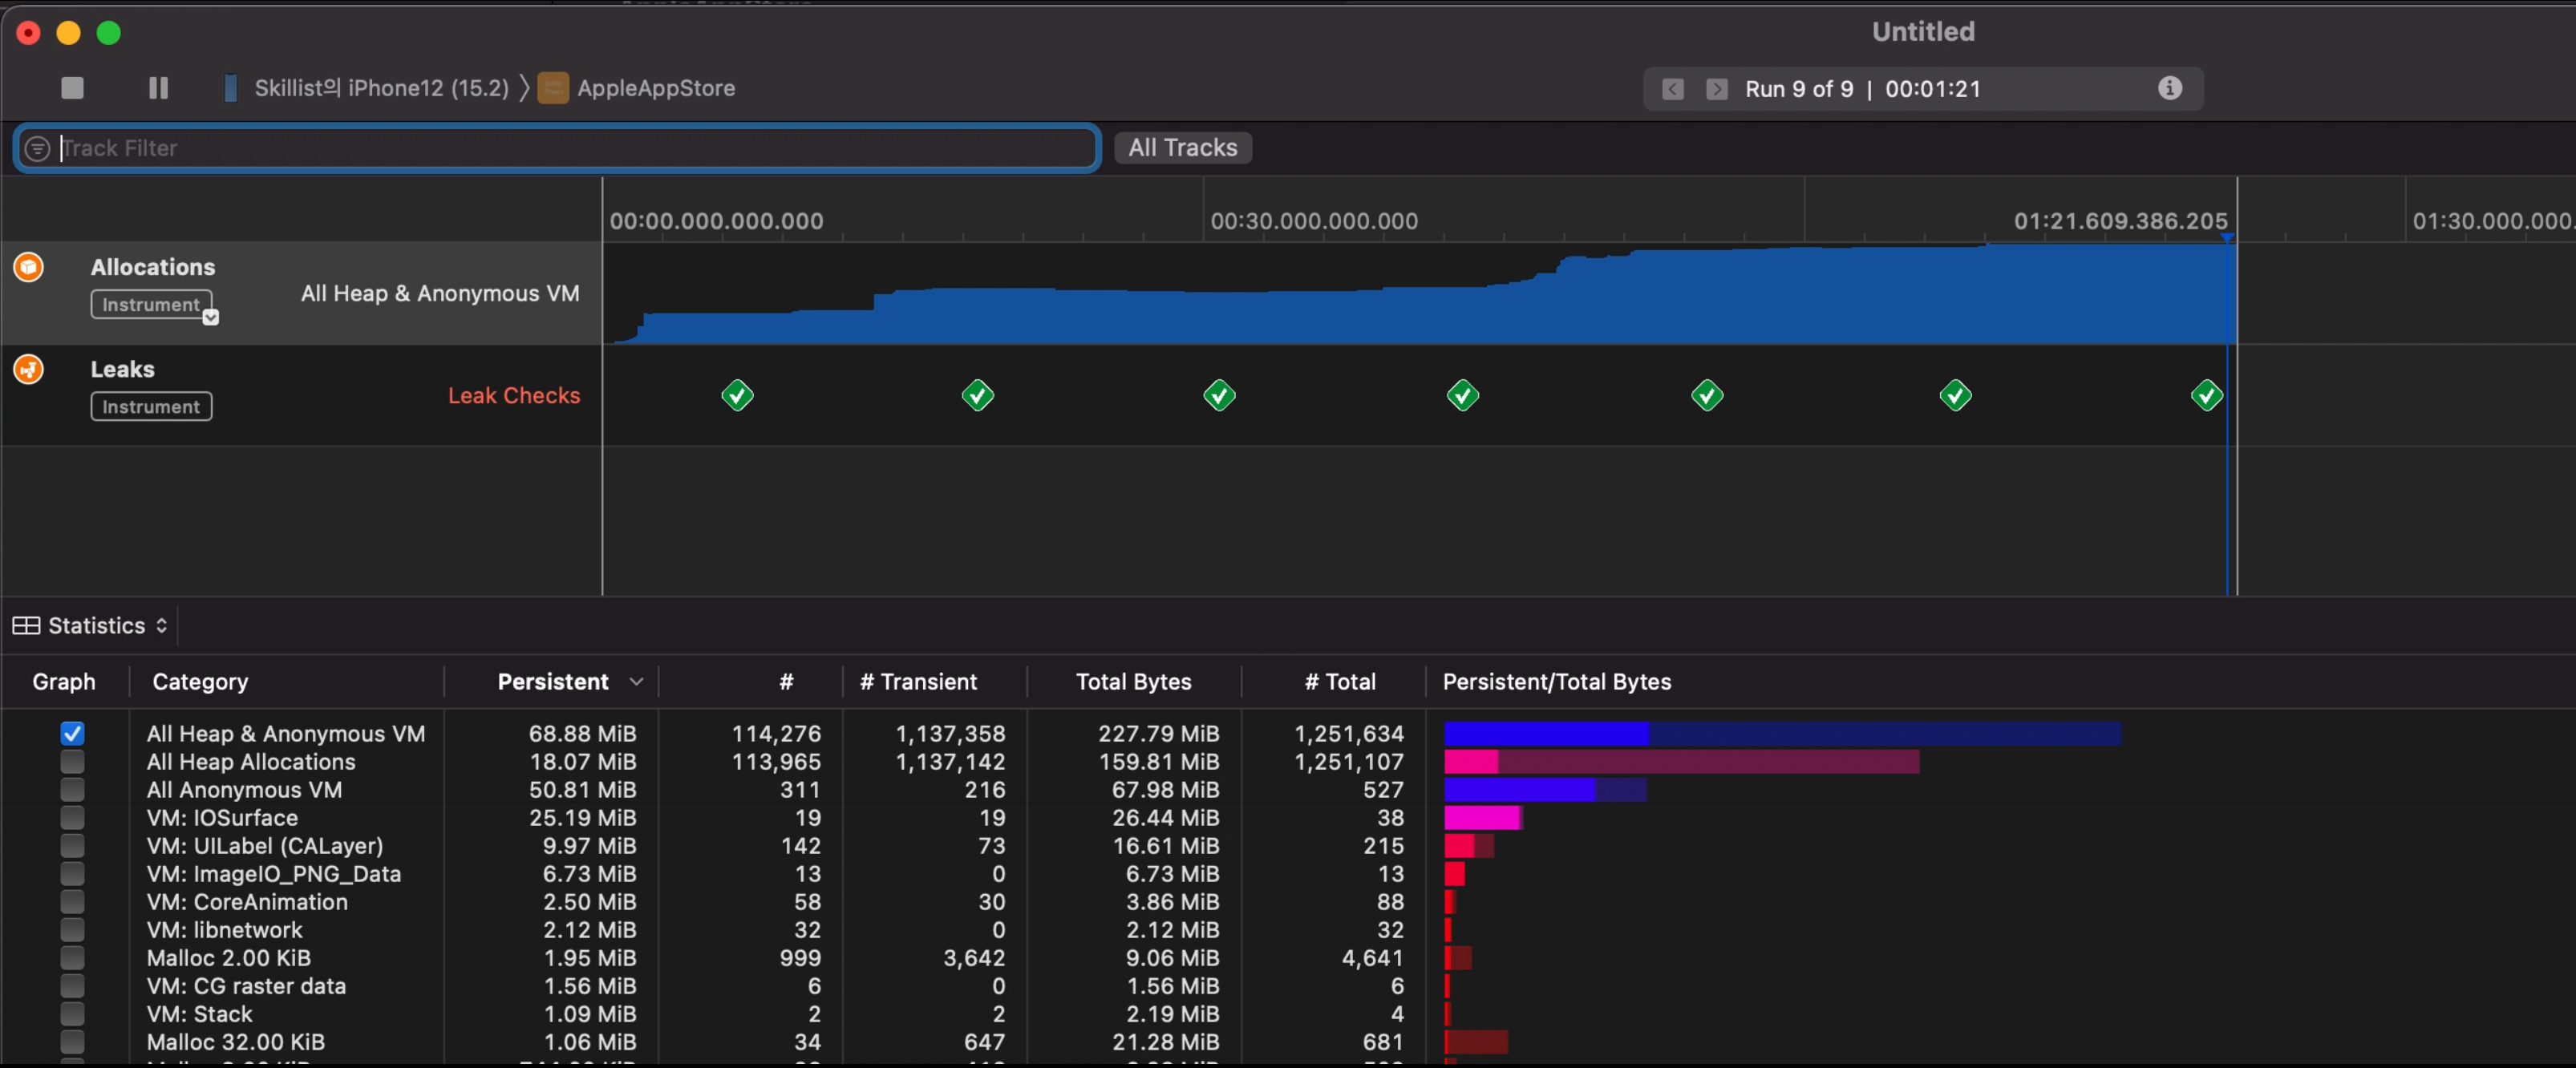Click the Leaks instrument orange icon
The image size is (2576, 1068).
pos(28,369)
